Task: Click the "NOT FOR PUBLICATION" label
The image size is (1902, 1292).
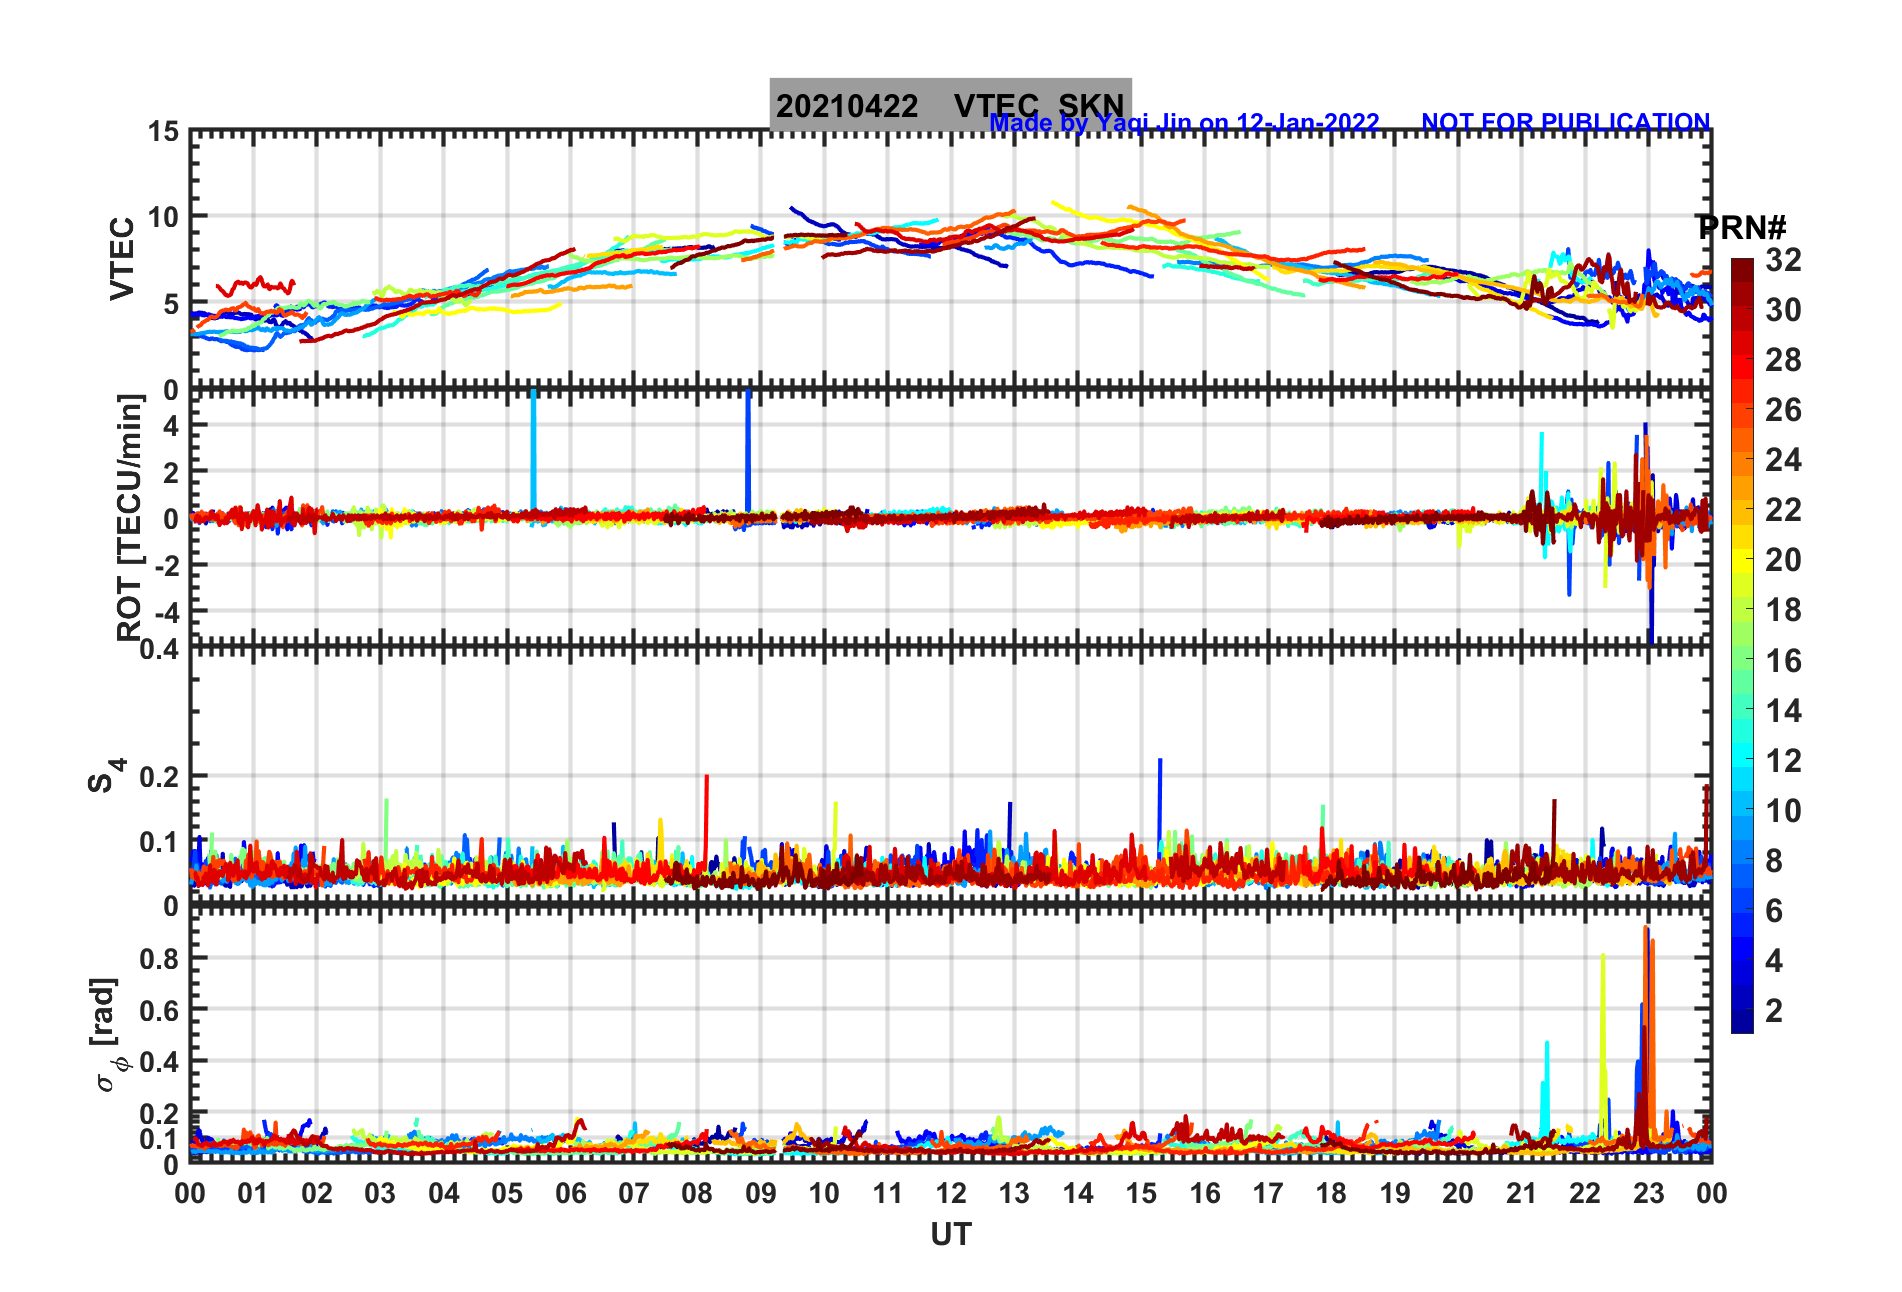Action: pyautogui.click(x=1566, y=122)
